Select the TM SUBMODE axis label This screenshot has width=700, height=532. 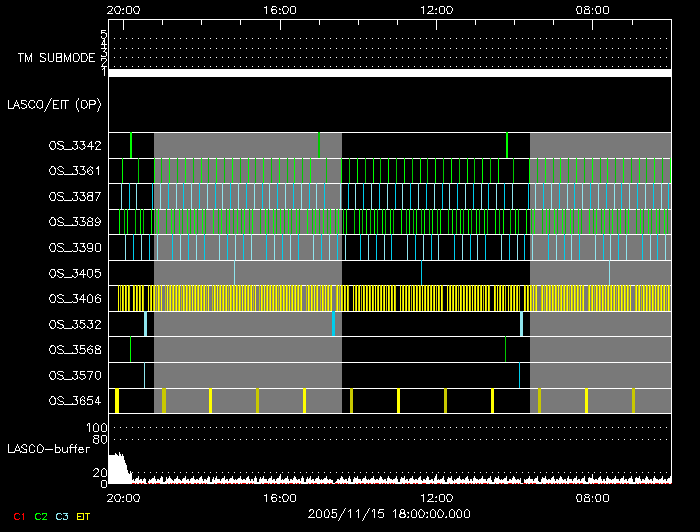pyautogui.click(x=56, y=58)
